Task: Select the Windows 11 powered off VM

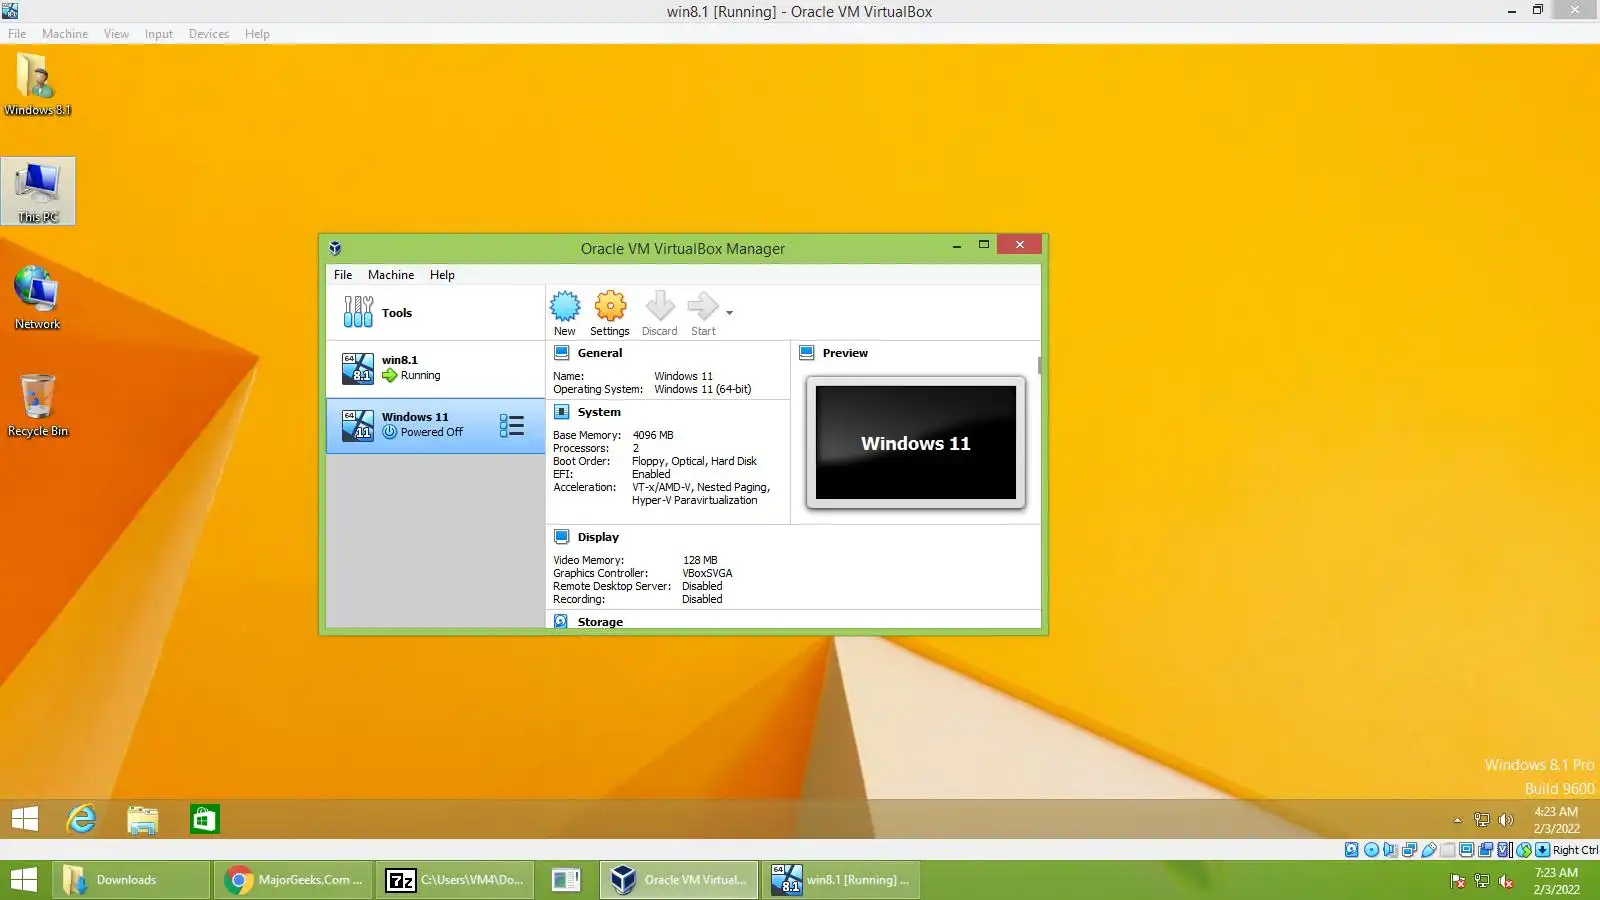Action: pyautogui.click(x=435, y=426)
